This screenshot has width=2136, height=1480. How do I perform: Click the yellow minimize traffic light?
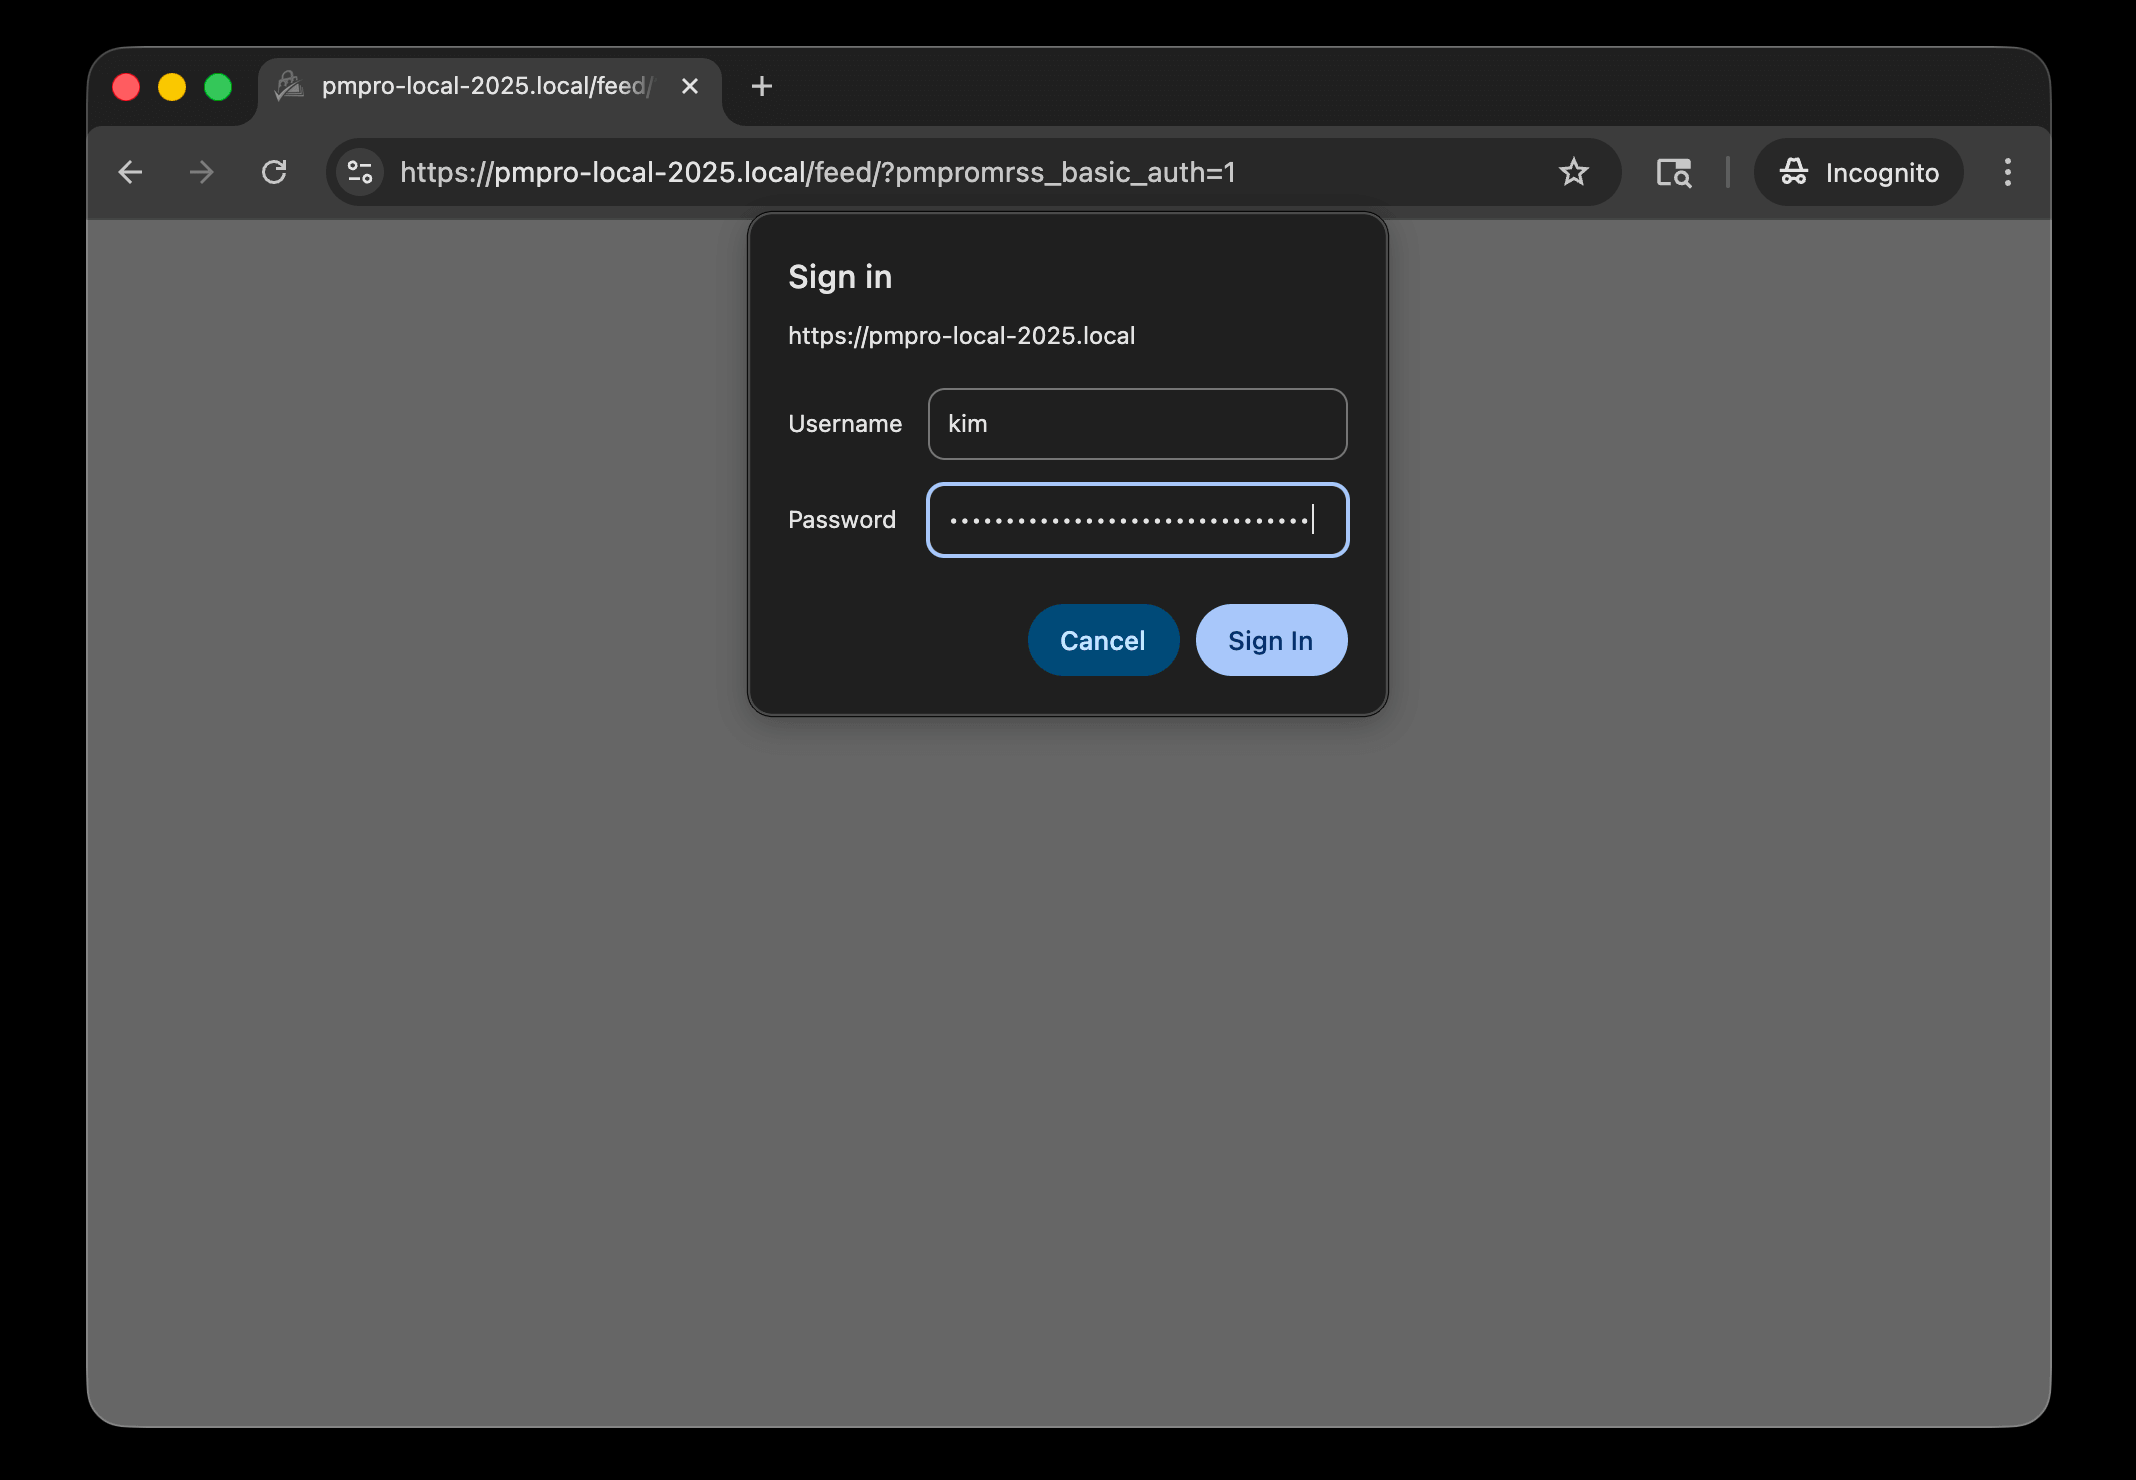172,87
